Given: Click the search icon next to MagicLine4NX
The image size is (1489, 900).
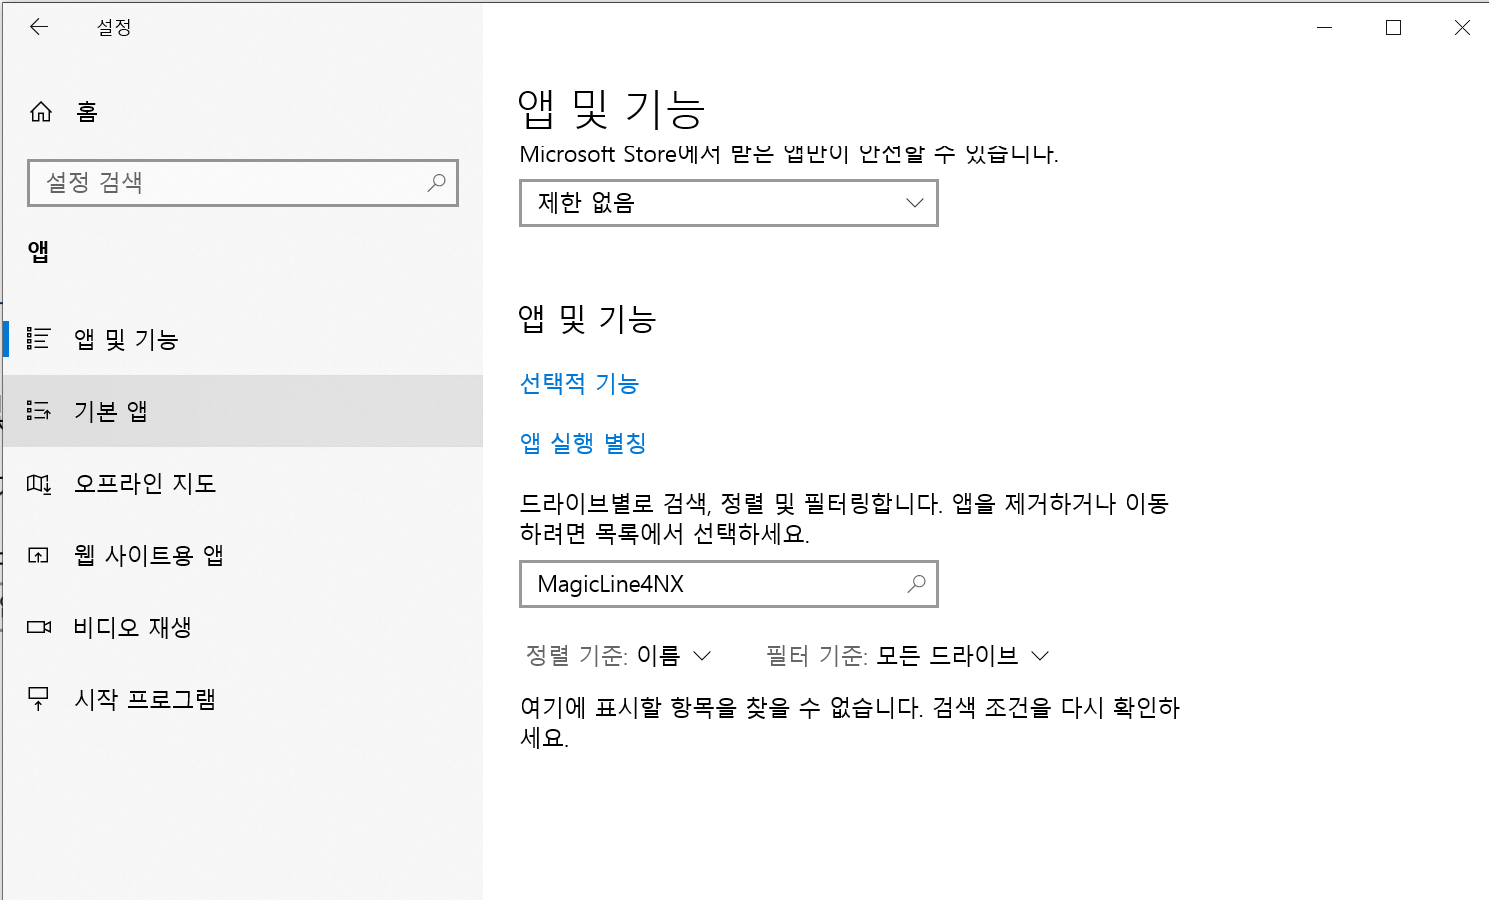Looking at the screenshot, I should pos(916,584).
